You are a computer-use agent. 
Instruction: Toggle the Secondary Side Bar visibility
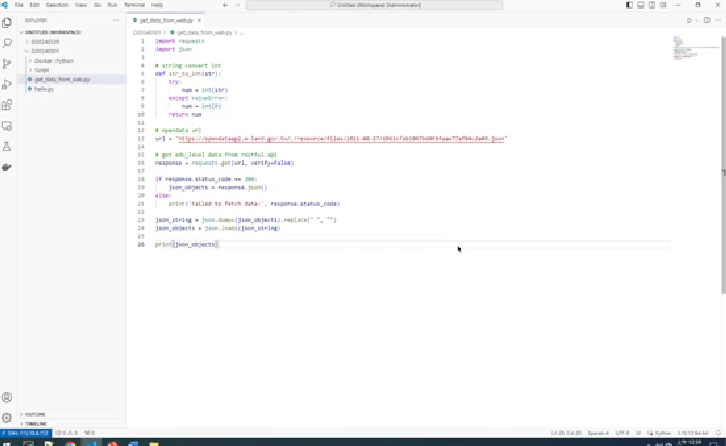[x=652, y=5]
